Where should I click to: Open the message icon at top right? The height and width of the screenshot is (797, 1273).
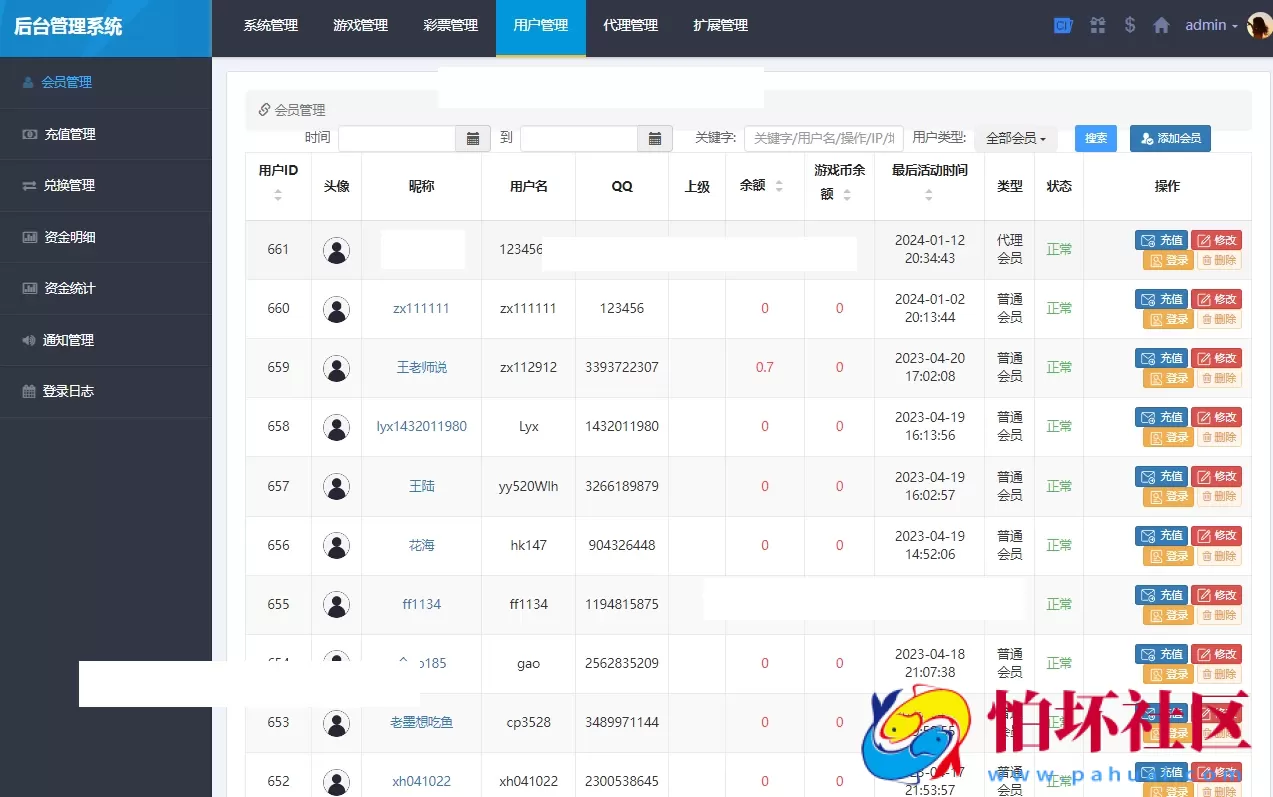1062,24
